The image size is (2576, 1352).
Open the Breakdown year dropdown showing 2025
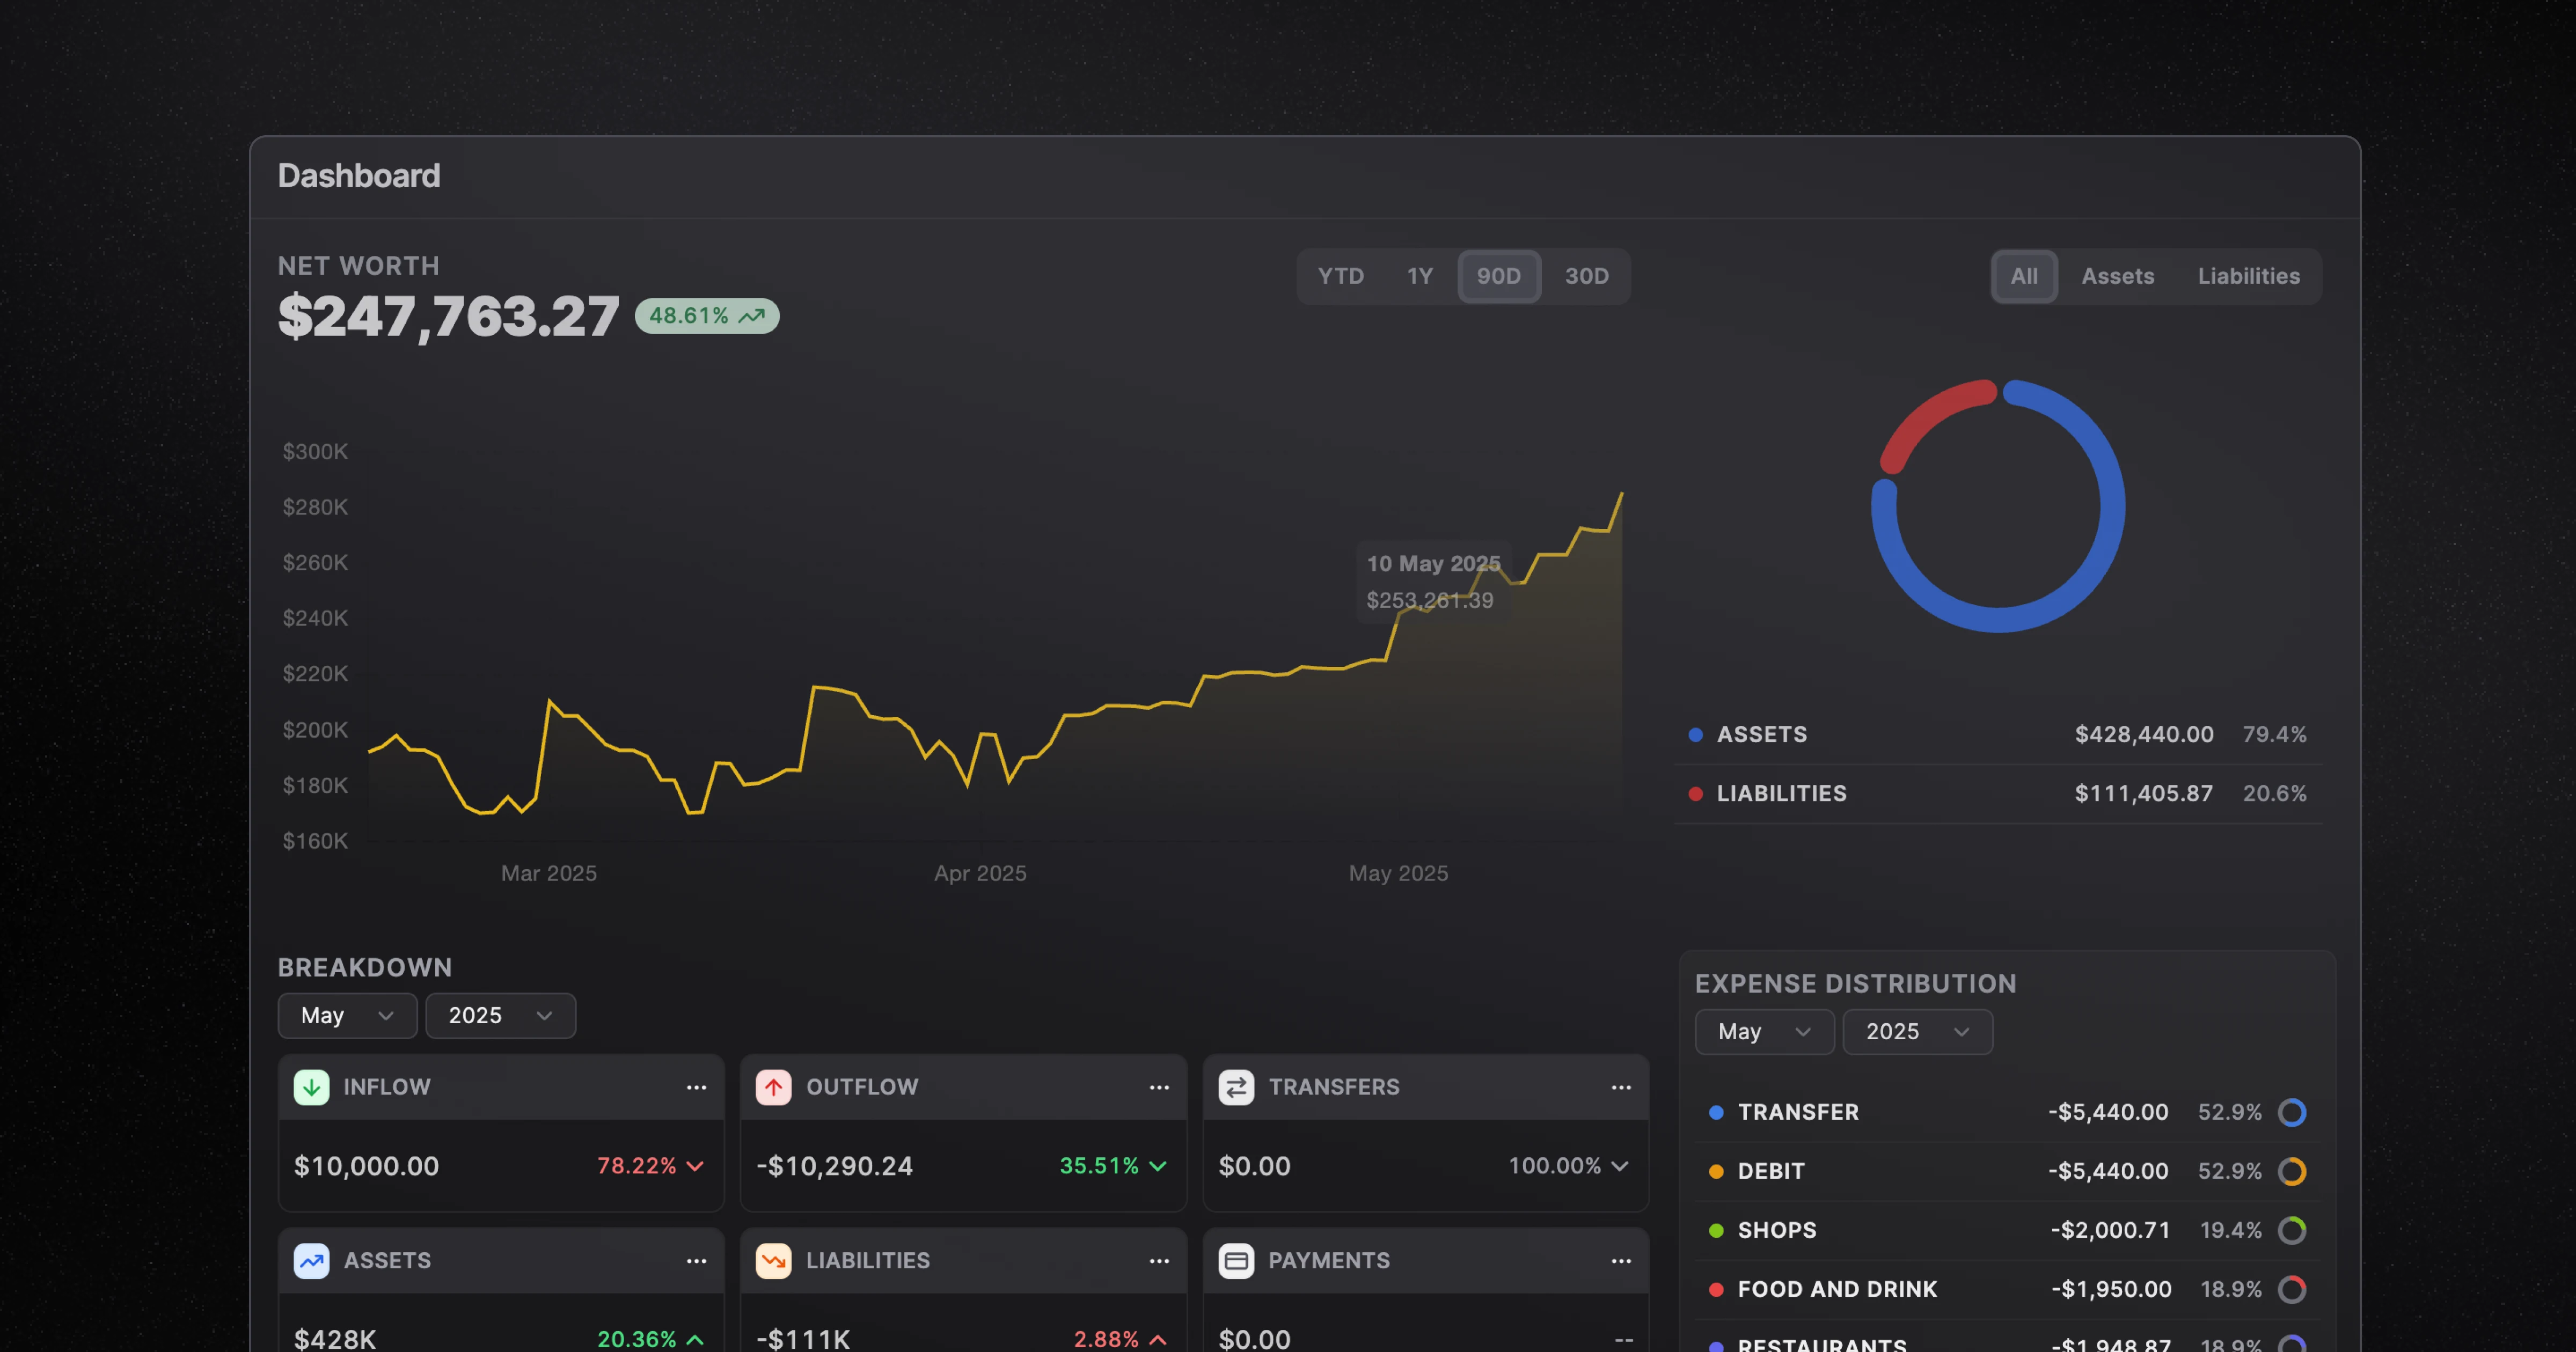[500, 1016]
